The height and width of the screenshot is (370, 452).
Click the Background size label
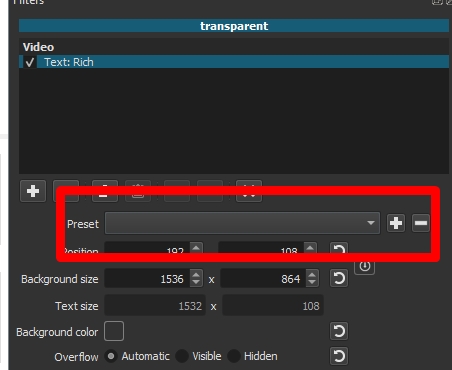60,279
